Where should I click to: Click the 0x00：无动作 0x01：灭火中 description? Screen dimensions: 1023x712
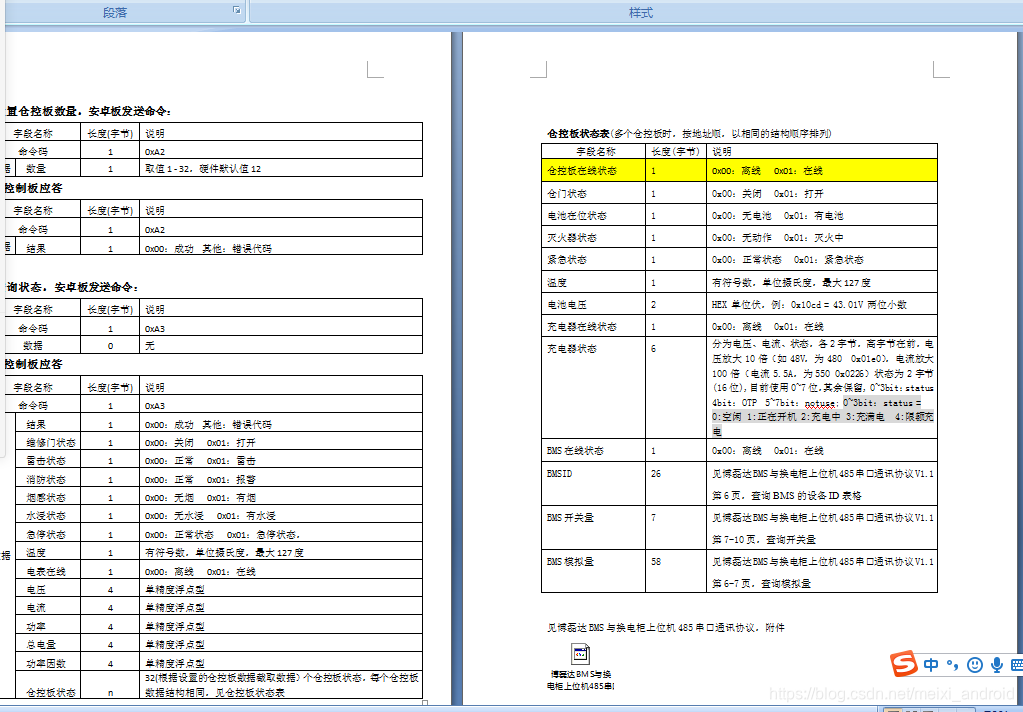click(x=778, y=238)
